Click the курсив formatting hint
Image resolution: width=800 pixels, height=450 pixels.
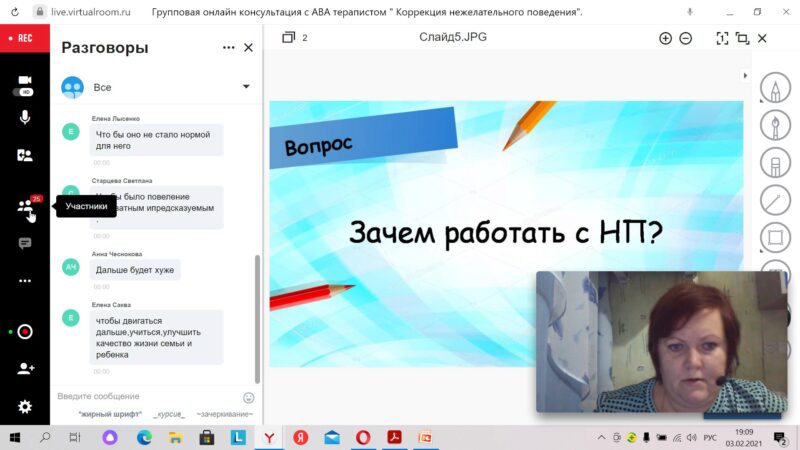169,414
